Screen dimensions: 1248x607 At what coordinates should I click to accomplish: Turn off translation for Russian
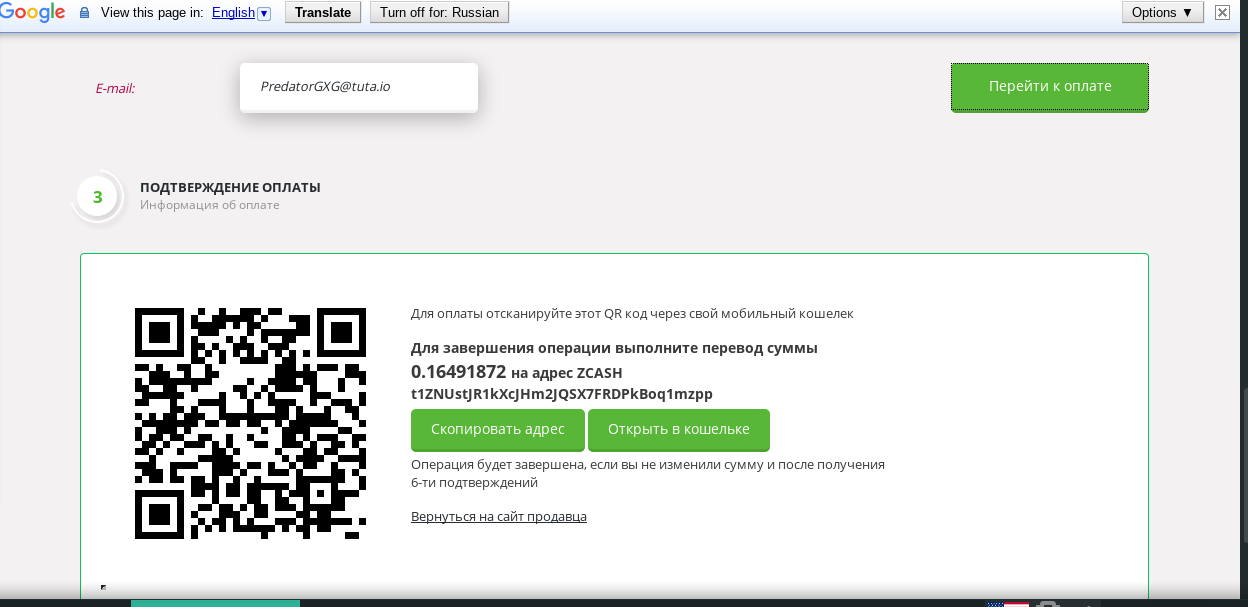pyautogui.click(x=439, y=12)
